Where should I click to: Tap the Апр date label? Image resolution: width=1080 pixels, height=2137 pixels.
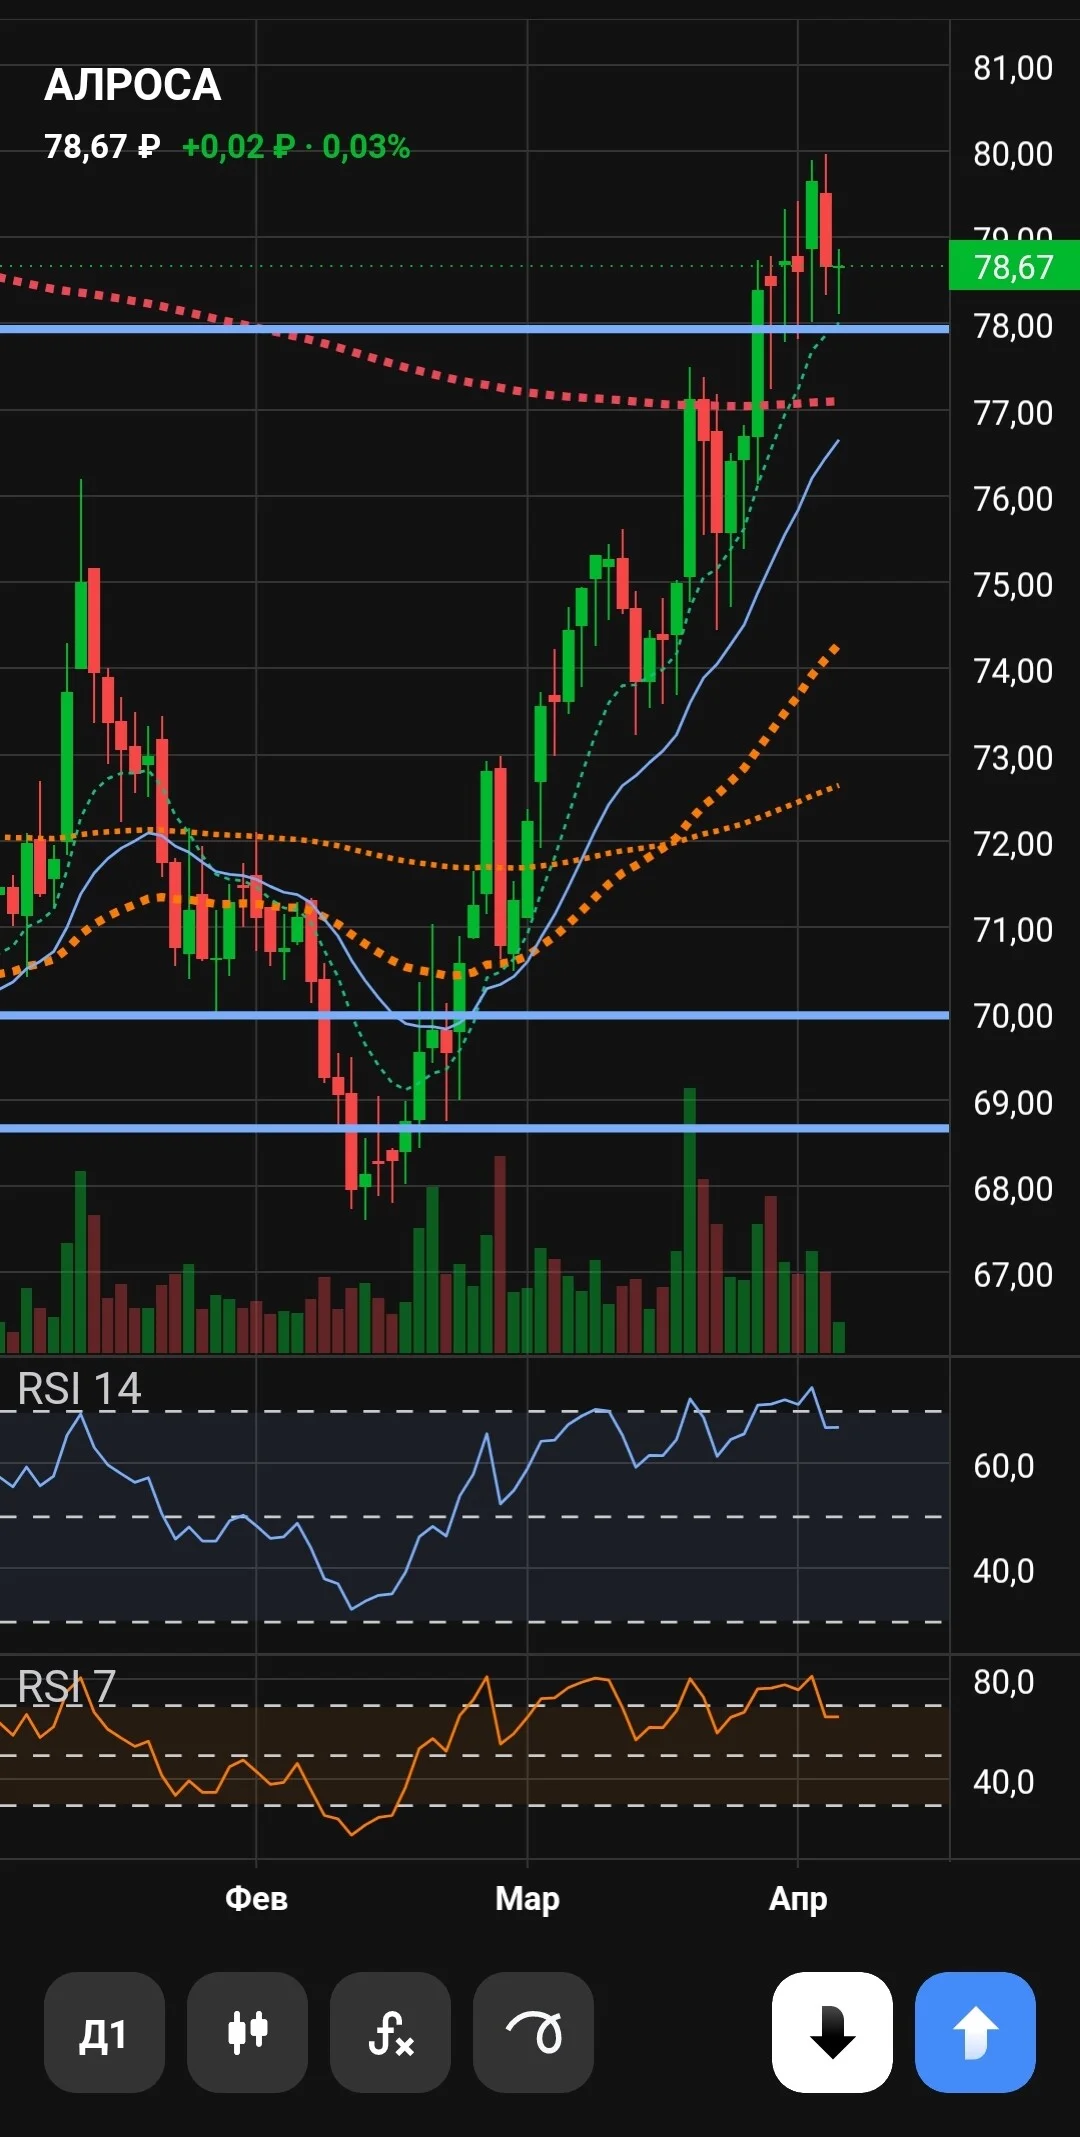coord(798,1897)
